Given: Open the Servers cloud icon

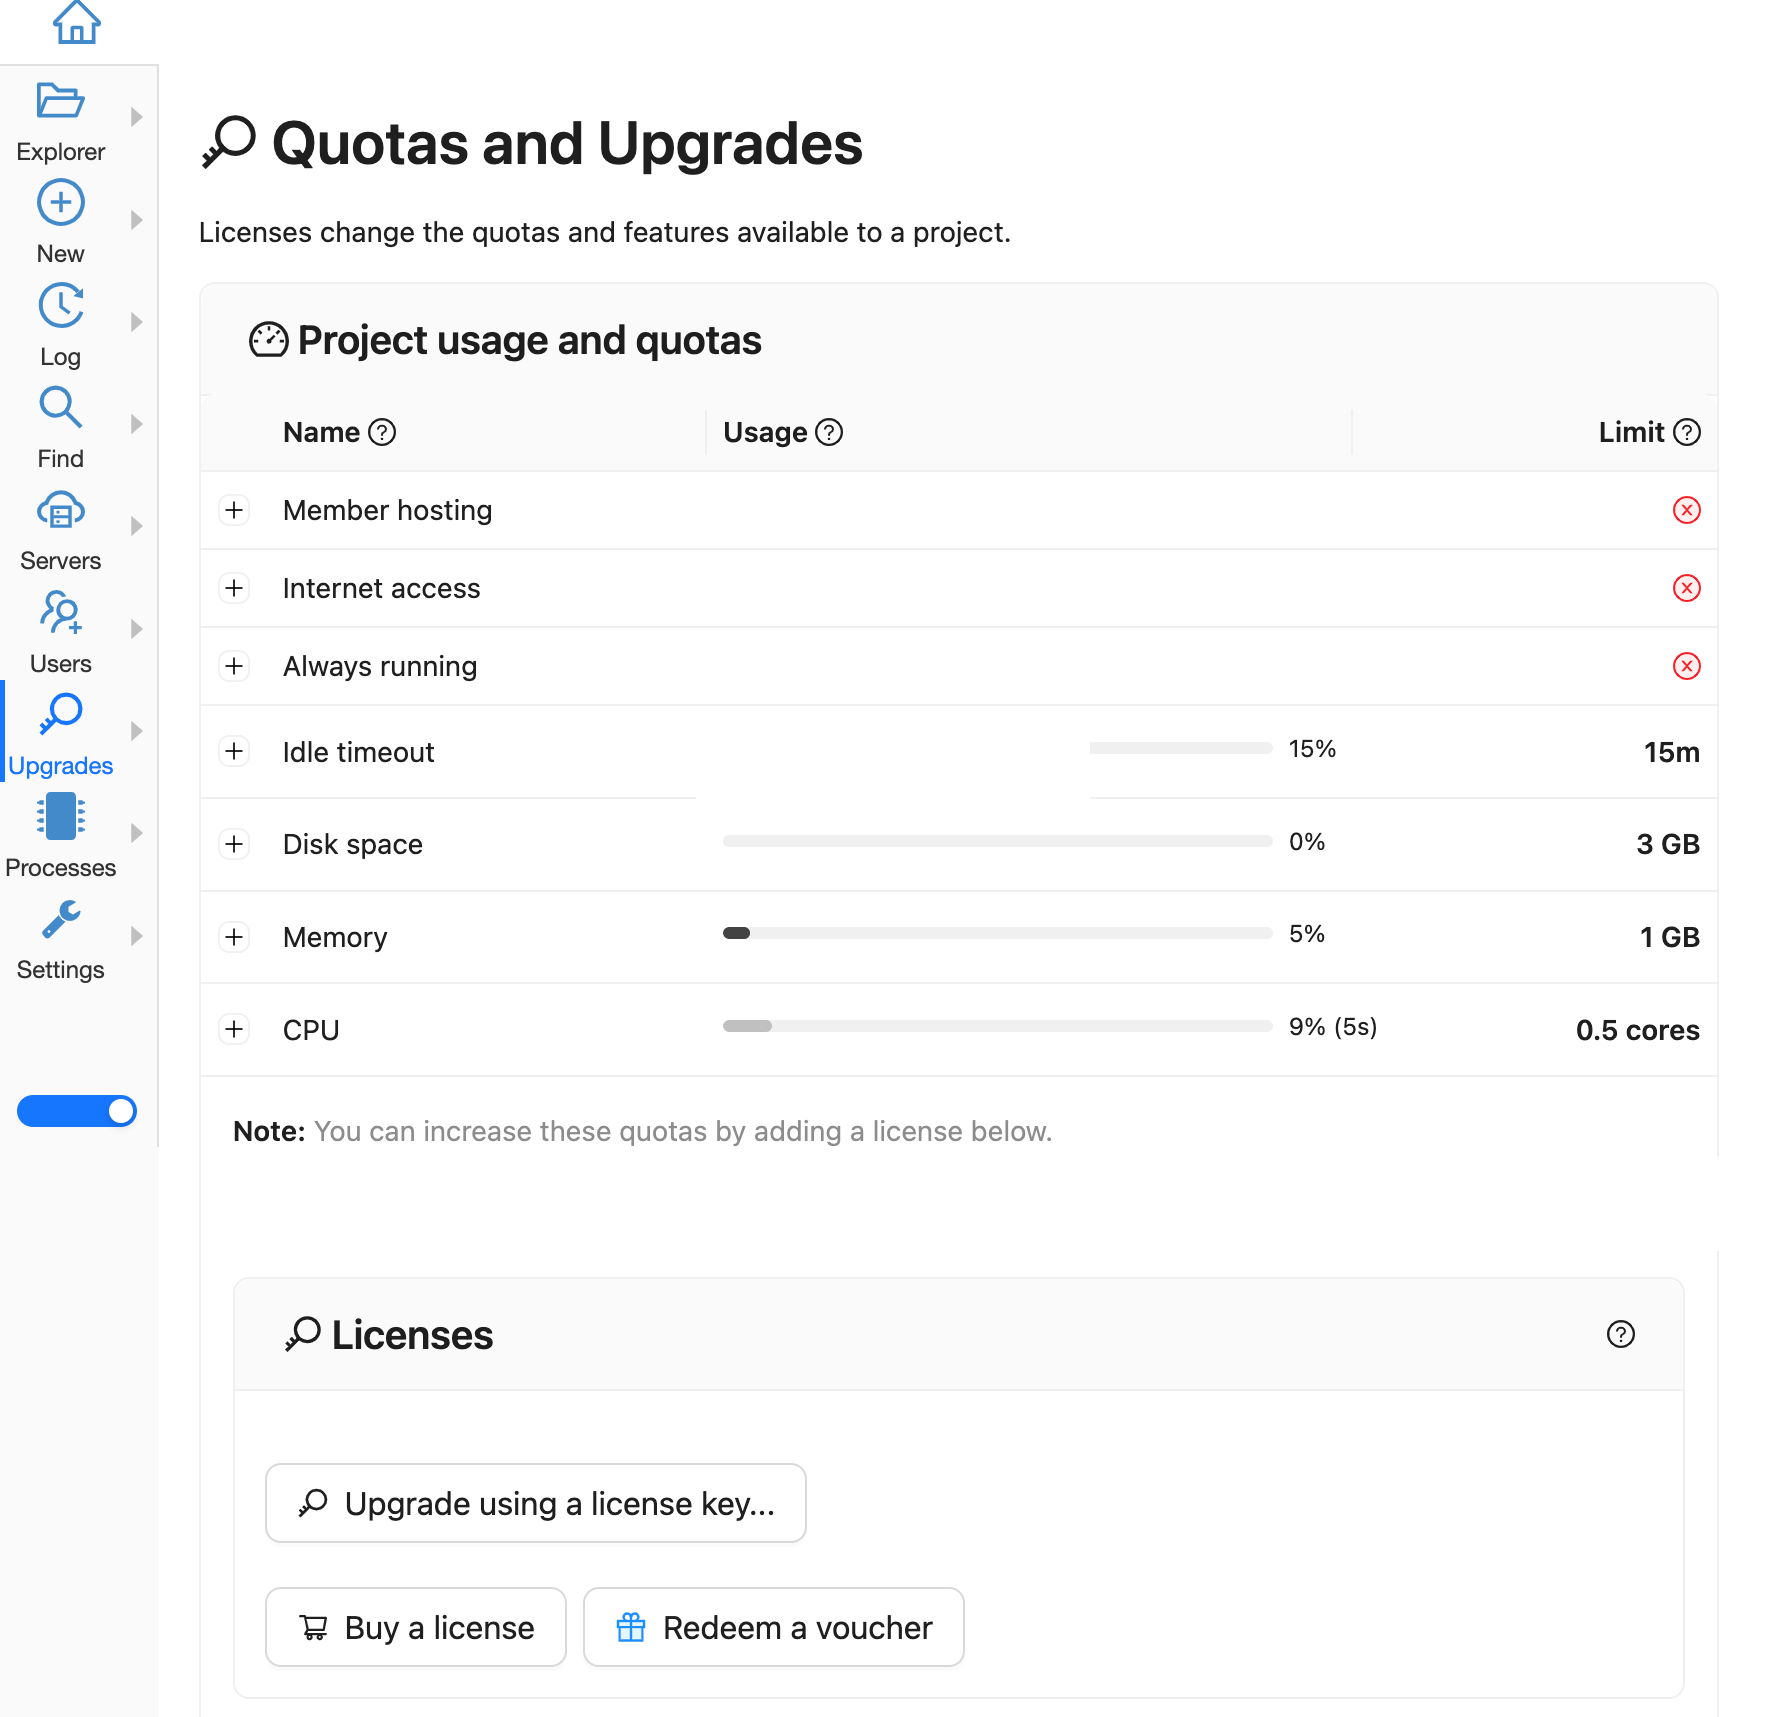Looking at the screenshot, I should click(60, 511).
